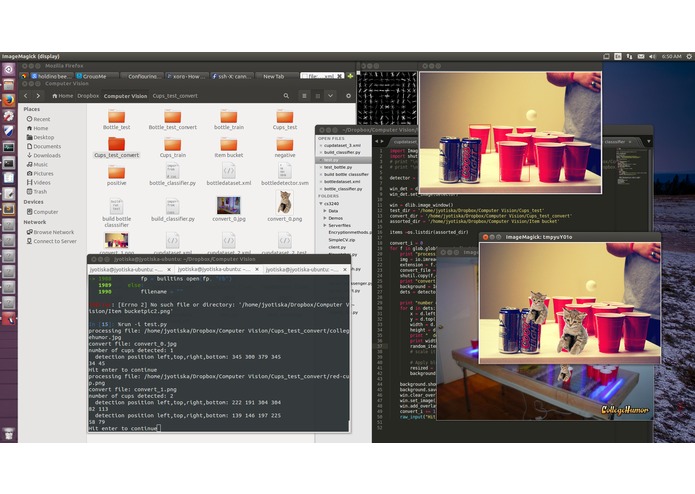Open bottledataset.xml in Sublime open files
Viewport: 695px width, 494px height.
342,182
